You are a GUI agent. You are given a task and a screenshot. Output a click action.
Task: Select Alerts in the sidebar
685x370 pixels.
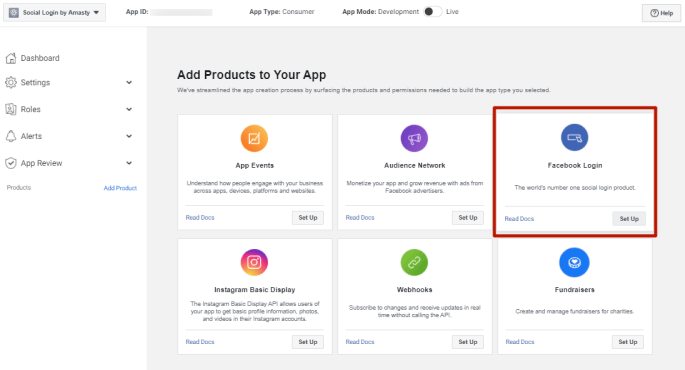coord(31,136)
